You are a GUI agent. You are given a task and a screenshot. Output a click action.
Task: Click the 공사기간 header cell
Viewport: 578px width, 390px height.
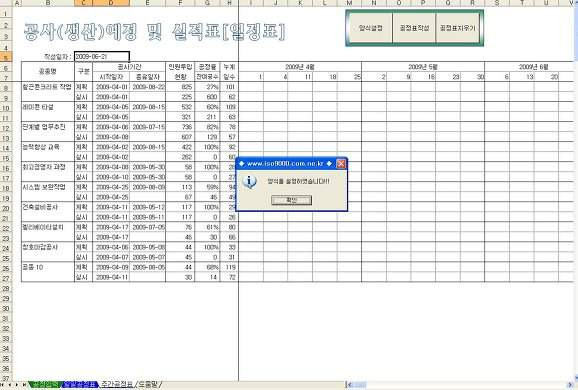pos(129,67)
